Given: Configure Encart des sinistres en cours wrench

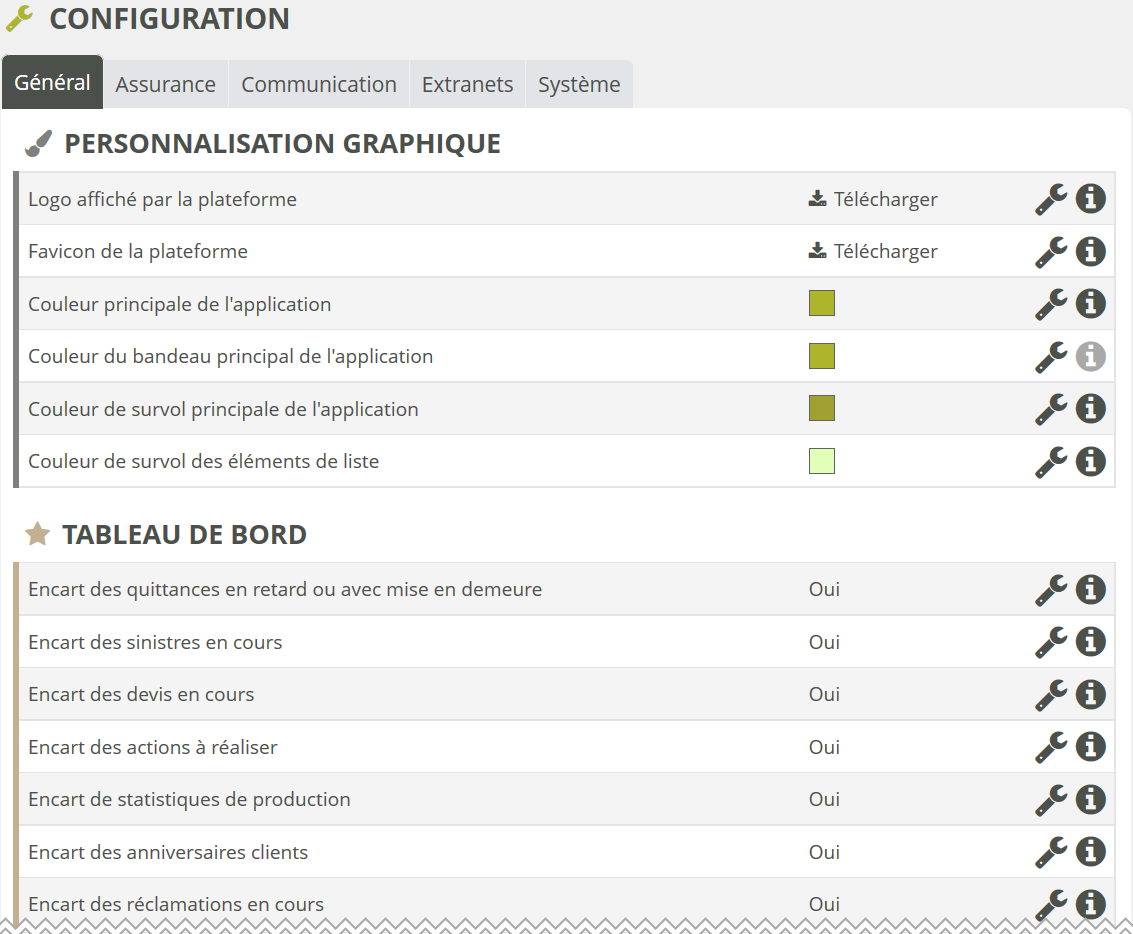Looking at the screenshot, I should (1050, 642).
